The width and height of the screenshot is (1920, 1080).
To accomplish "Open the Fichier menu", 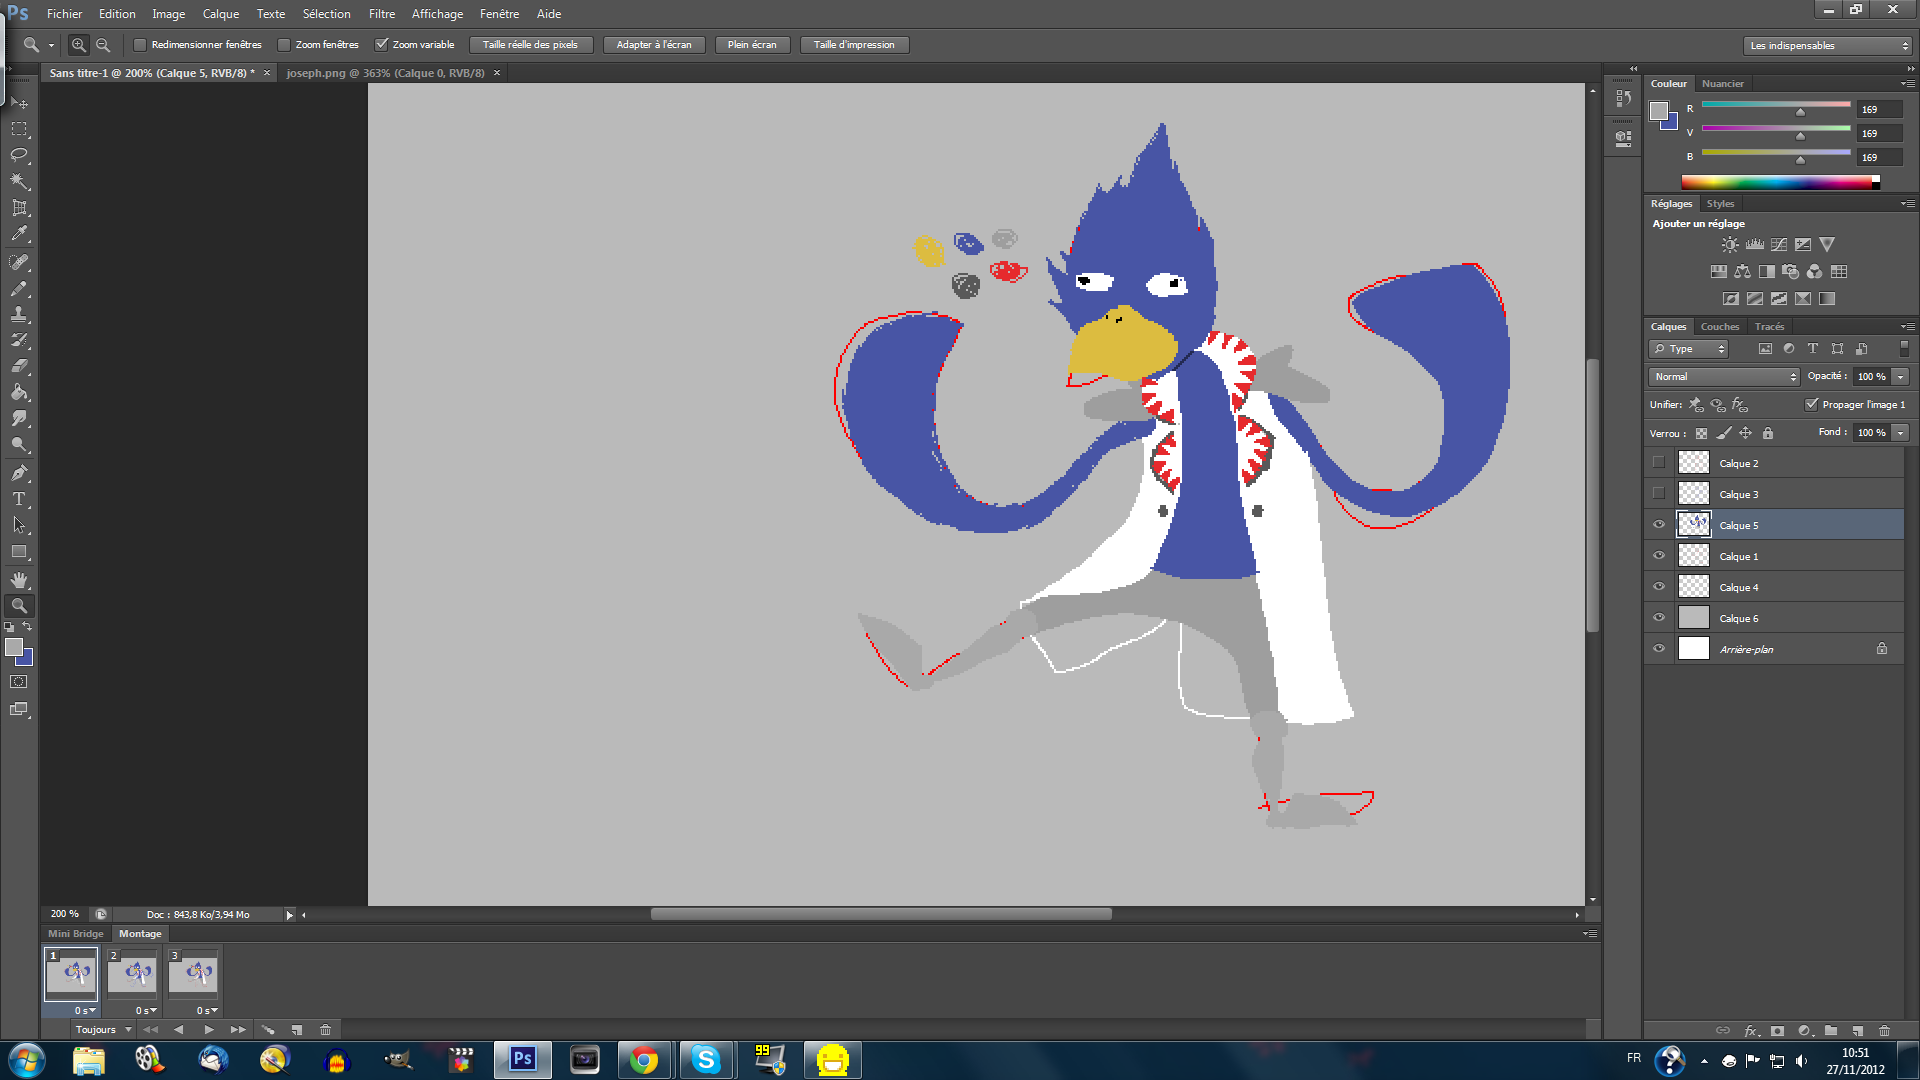I will 64,14.
